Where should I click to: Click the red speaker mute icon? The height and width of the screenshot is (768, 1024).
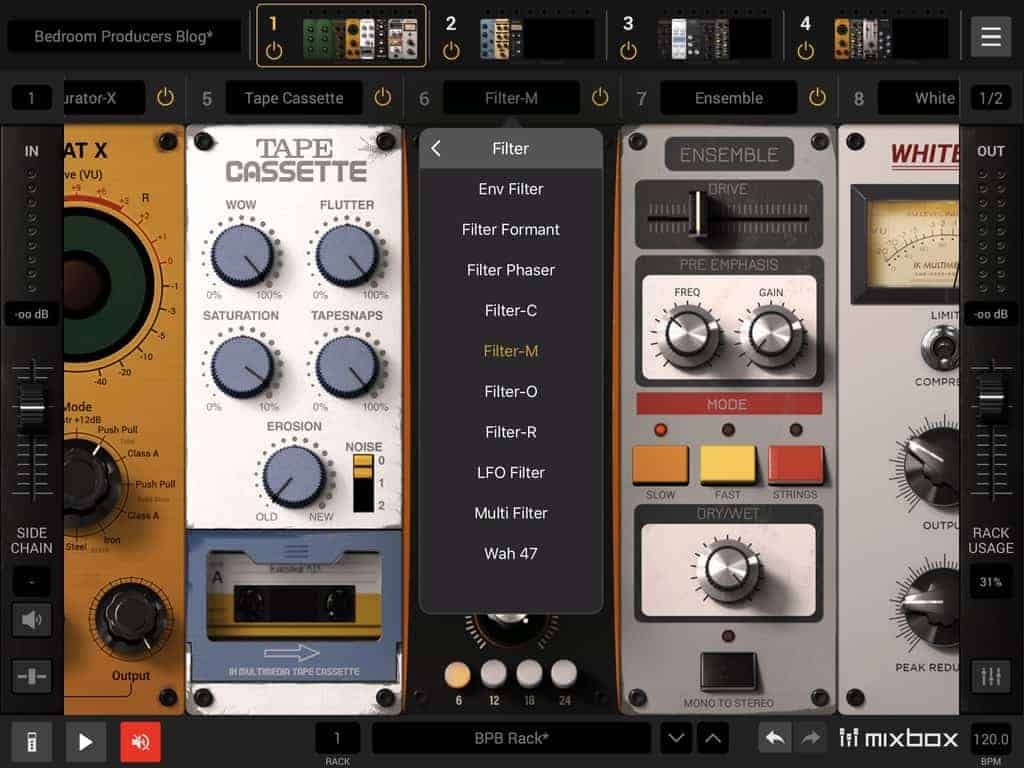(140, 742)
